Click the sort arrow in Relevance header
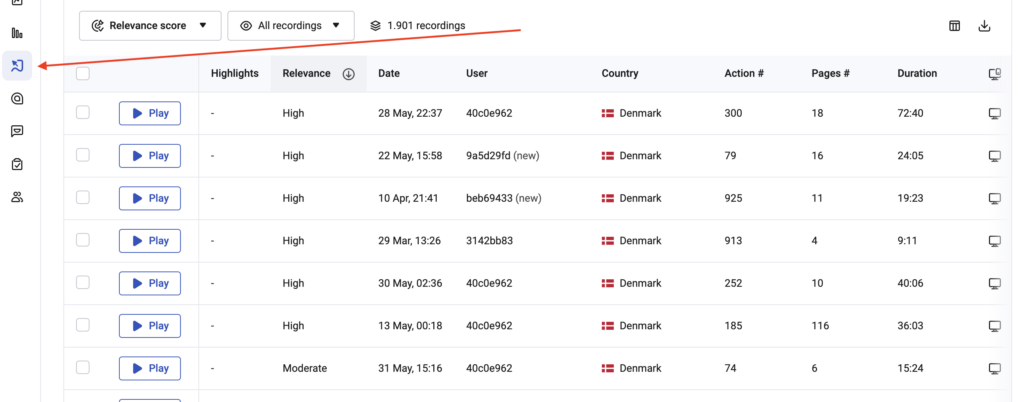Screen dimensions: 1024x402 (348, 74)
